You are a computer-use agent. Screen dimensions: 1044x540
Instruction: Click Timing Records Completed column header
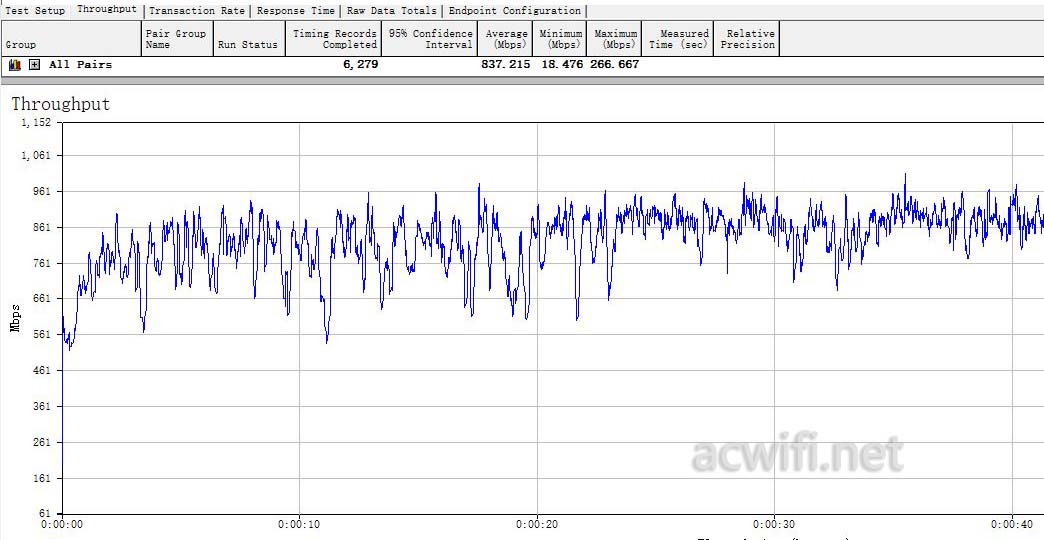coord(334,39)
